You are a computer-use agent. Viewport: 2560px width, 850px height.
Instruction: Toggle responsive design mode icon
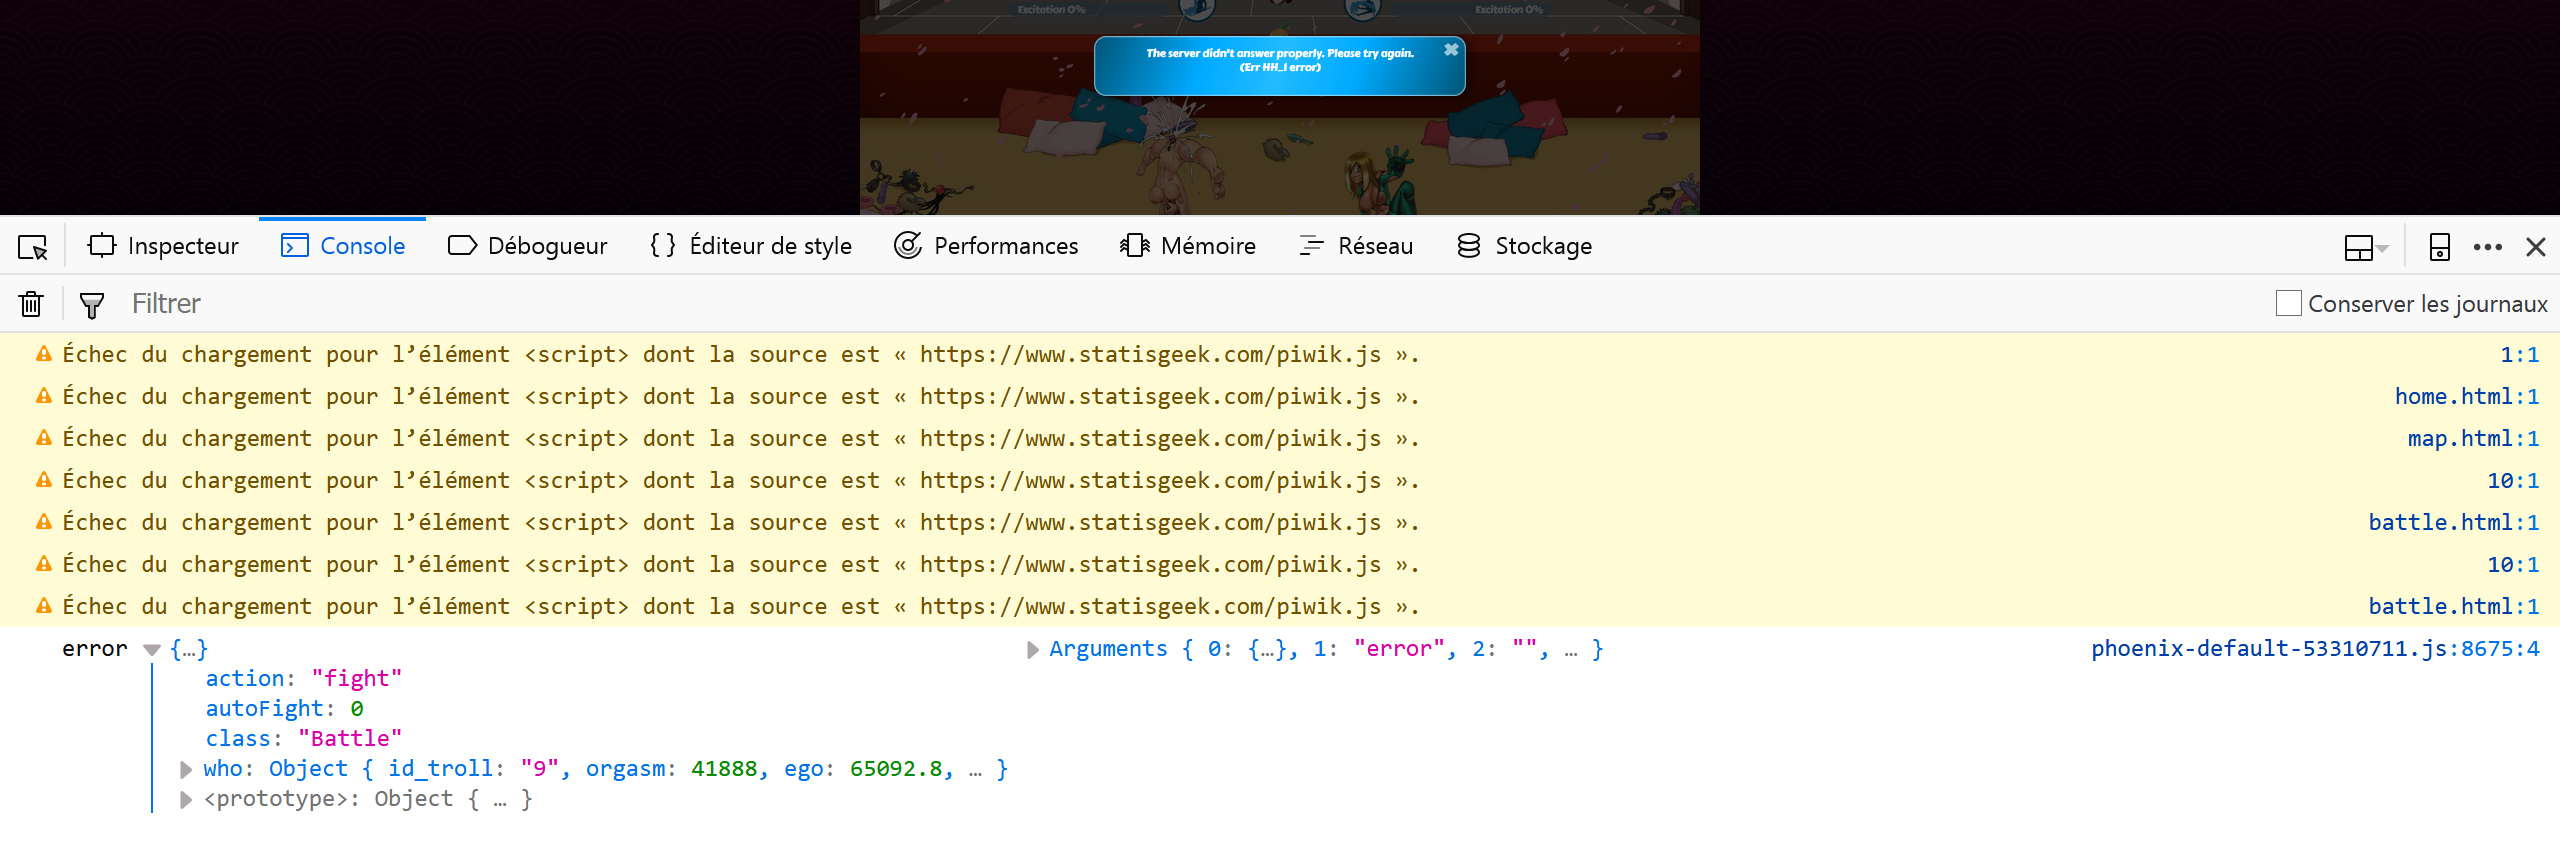point(2439,247)
